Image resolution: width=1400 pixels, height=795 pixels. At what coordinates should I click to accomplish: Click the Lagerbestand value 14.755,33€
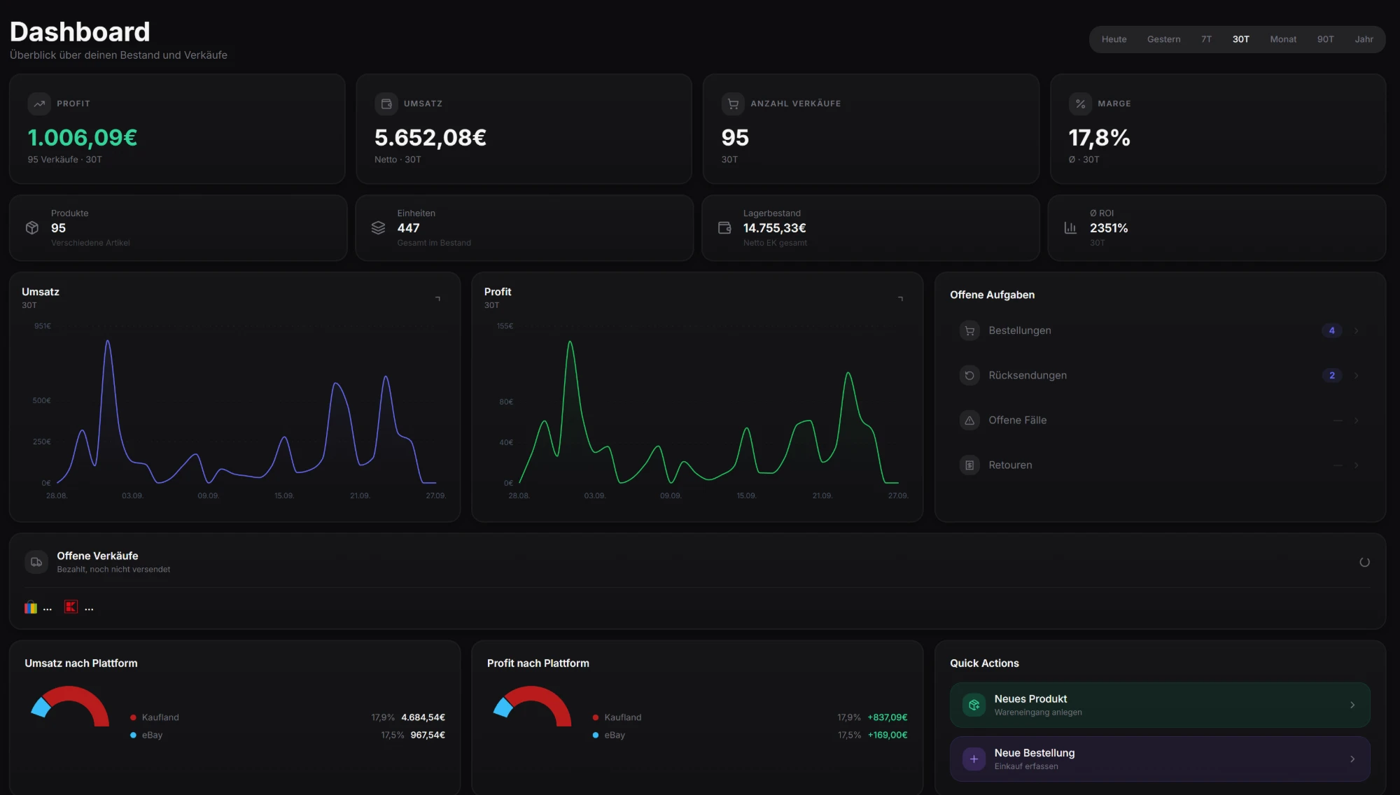pos(774,228)
